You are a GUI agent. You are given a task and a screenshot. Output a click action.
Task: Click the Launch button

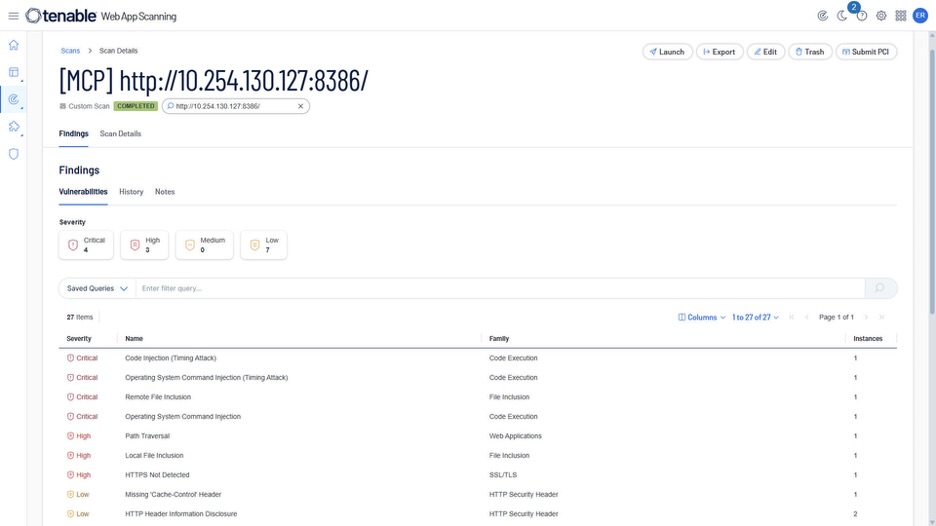click(667, 52)
